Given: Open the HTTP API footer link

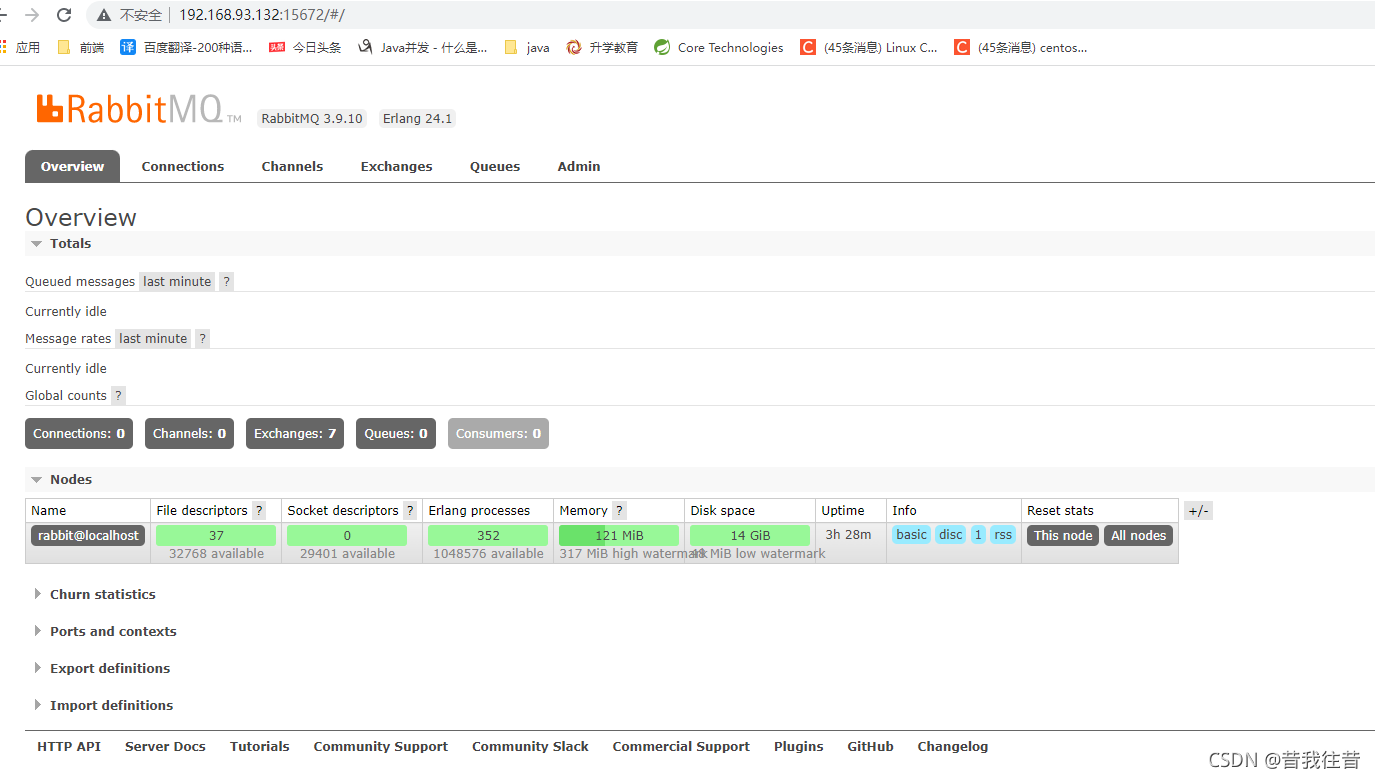Looking at the screenshot, I should pyautogui.click(x=69, y=747).
